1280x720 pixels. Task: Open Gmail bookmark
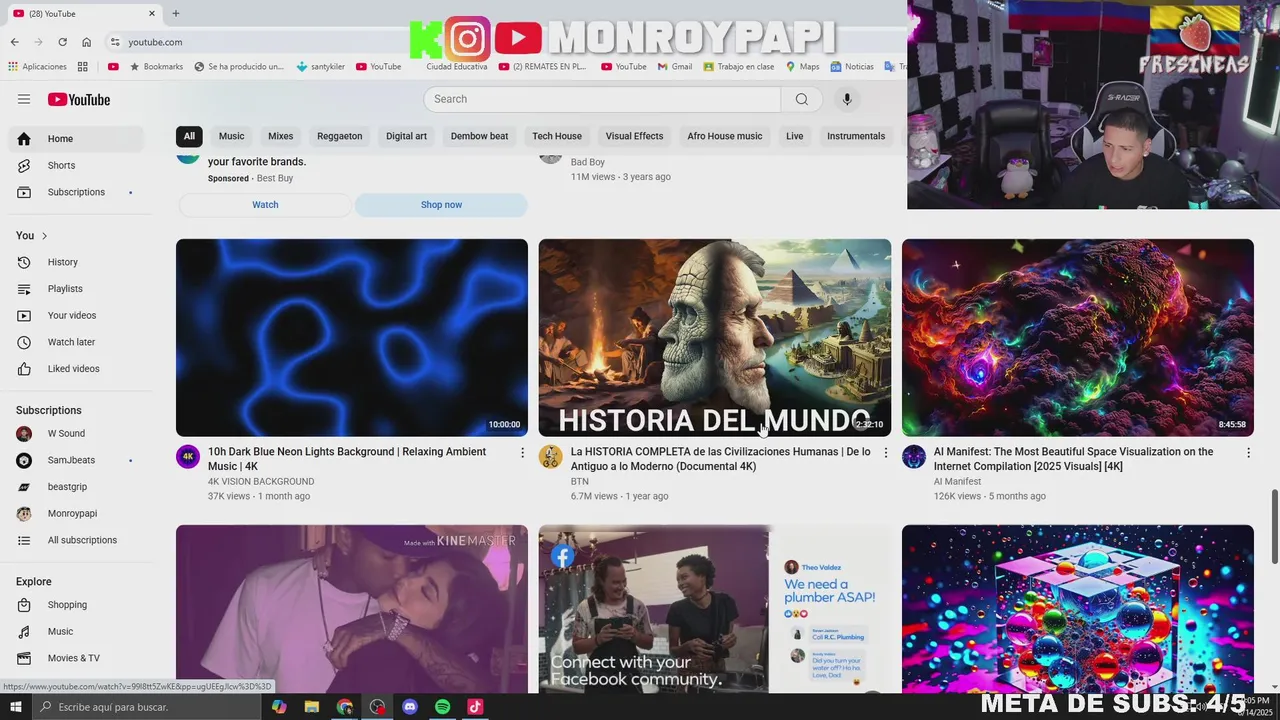(x=675, y=67)
